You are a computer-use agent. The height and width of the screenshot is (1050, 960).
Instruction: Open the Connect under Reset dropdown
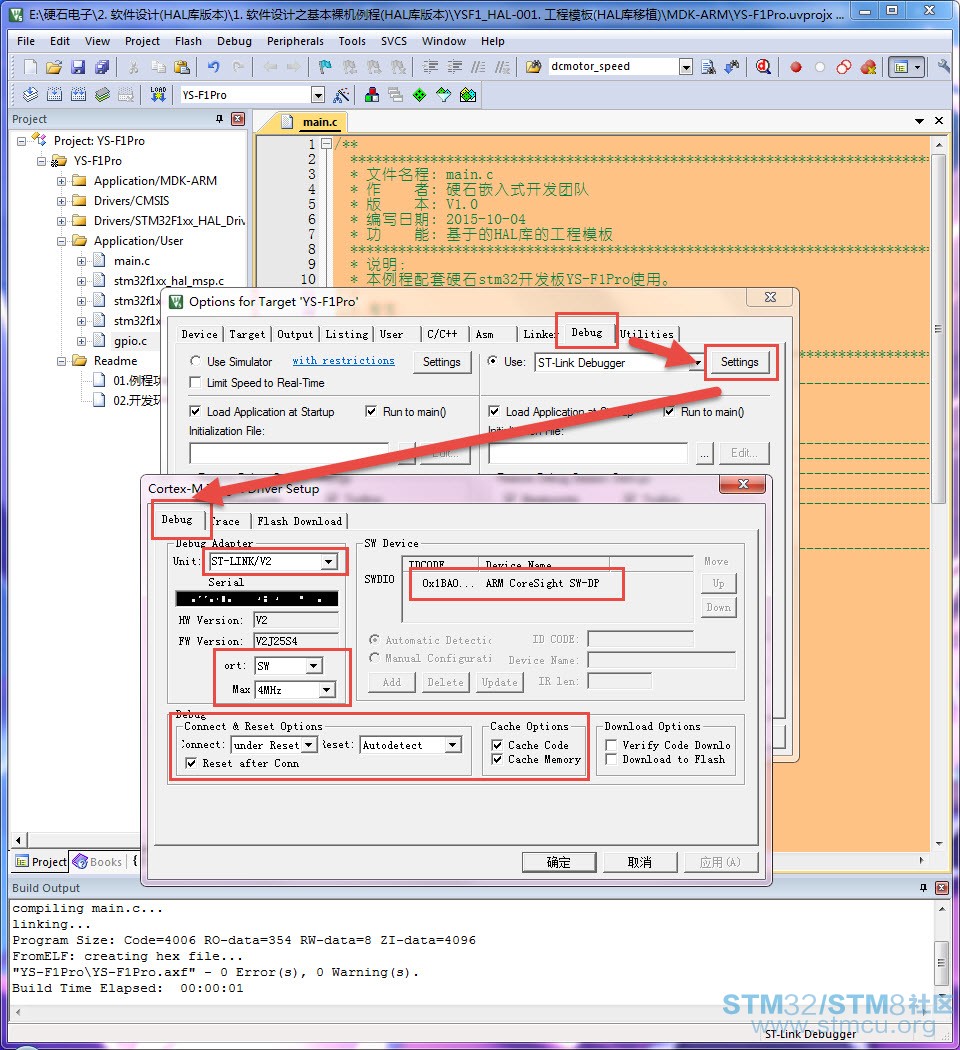click(x=309, y=745)
